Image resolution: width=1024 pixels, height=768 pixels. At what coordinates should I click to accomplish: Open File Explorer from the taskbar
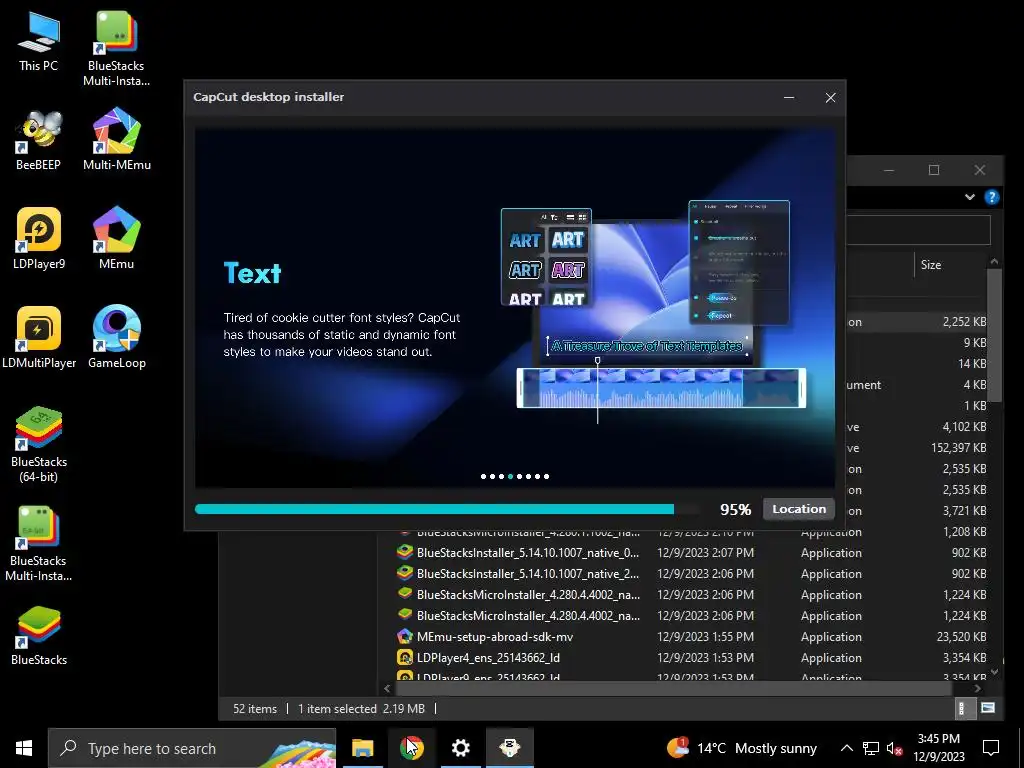(x=362, y=748)
